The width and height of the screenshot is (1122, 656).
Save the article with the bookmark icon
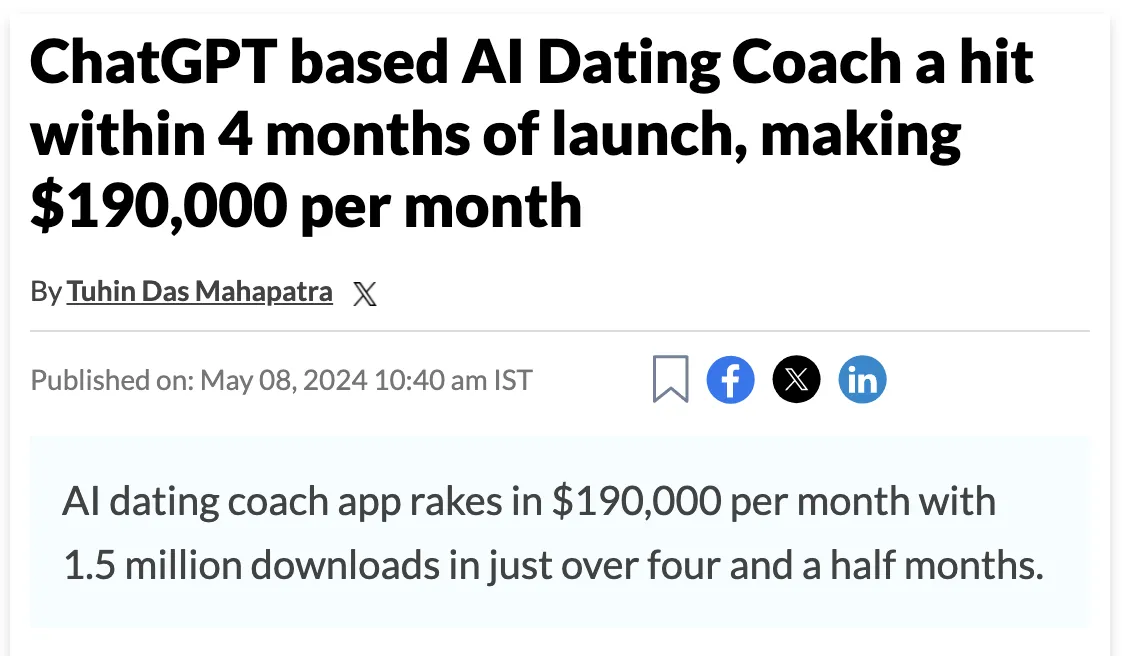(670, 378)
